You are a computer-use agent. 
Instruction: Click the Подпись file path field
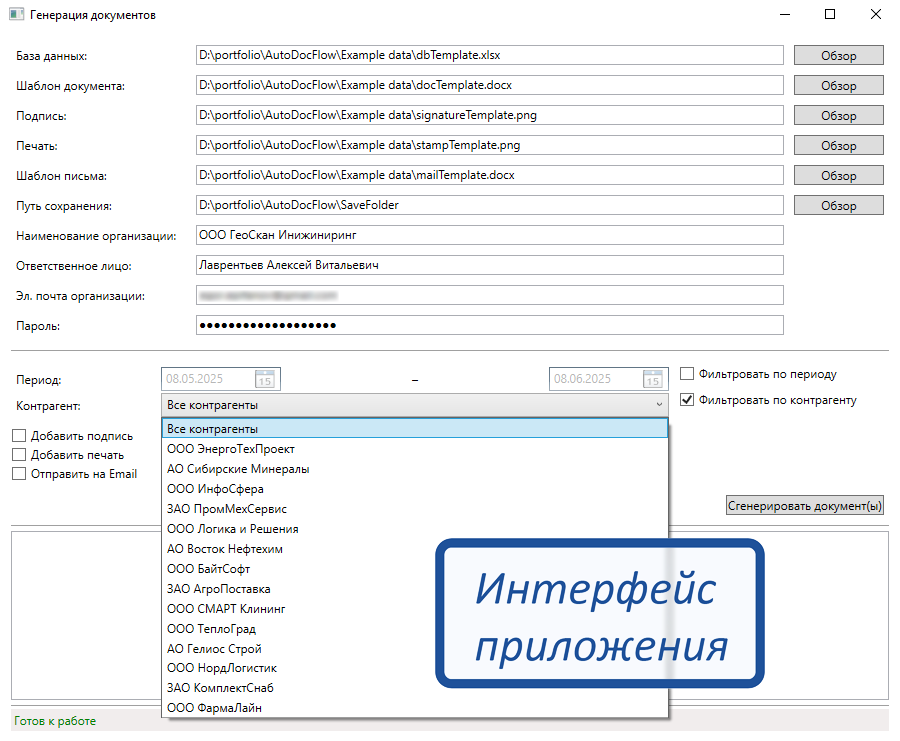pyautogui.click(x=490, y=115)
